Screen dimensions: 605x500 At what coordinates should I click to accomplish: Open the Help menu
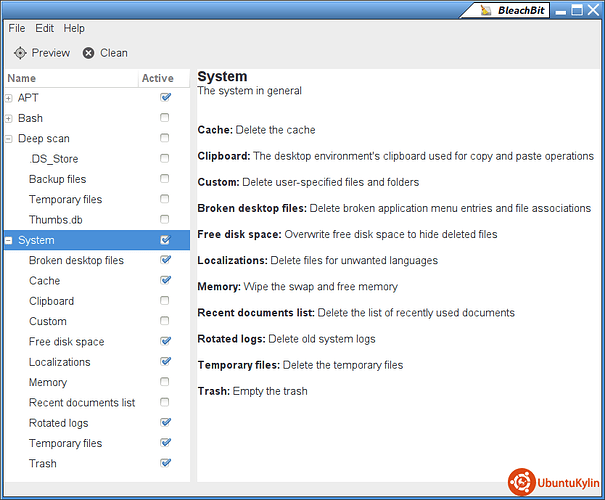(75, 29)
